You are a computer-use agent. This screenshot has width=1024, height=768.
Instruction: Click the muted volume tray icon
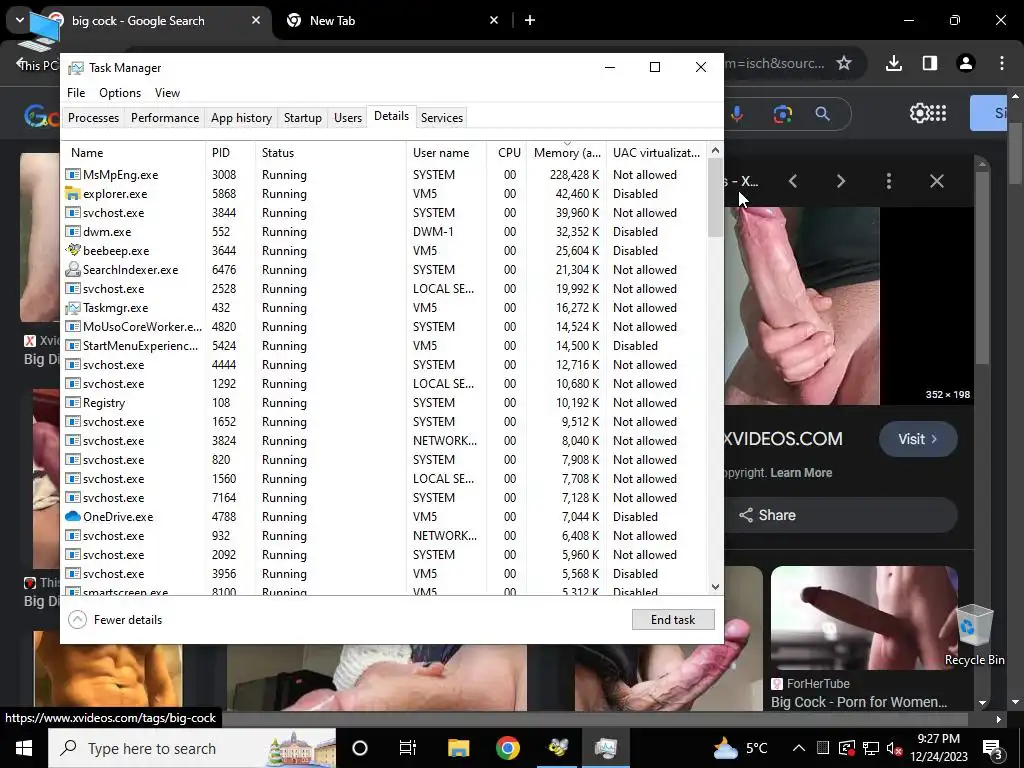[x=895, y=748]
